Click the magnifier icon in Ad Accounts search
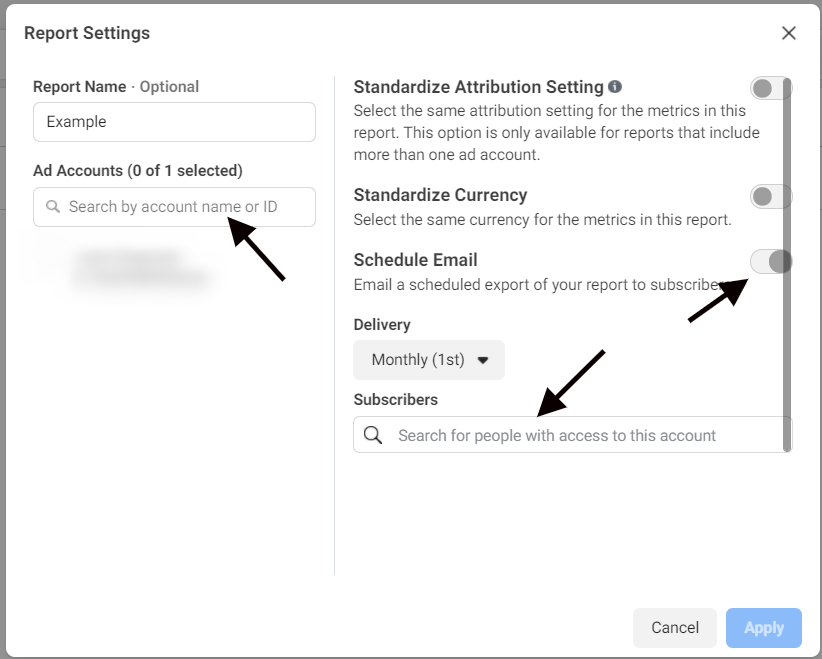This screenshot has height=659, width=822. (x=53, y=207)
